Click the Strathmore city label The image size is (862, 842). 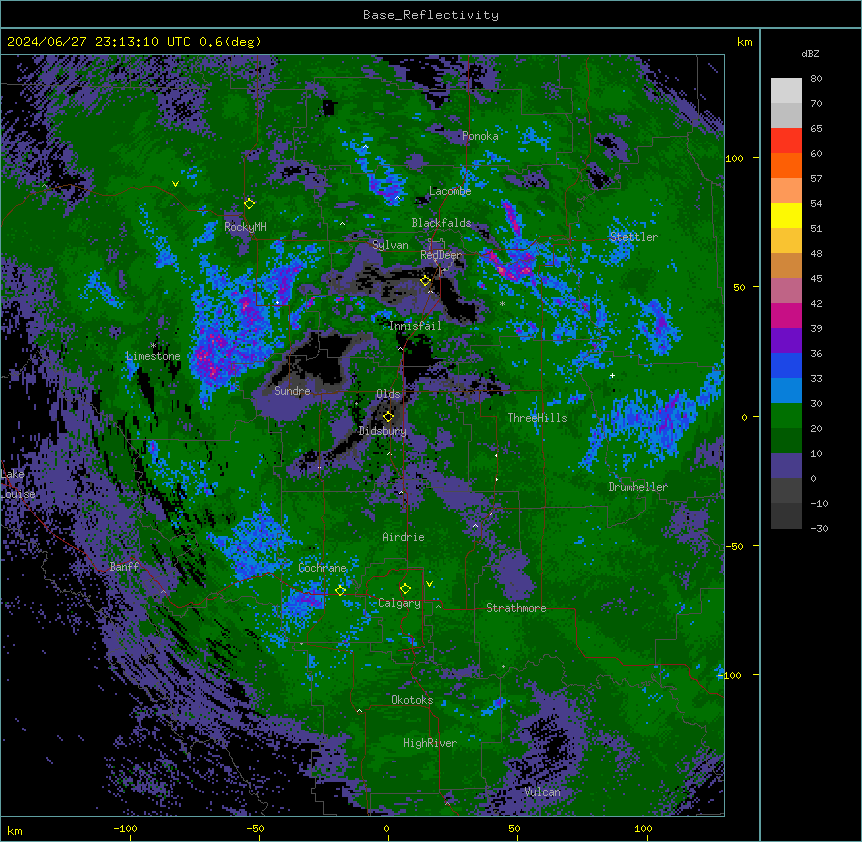point(516,608)
